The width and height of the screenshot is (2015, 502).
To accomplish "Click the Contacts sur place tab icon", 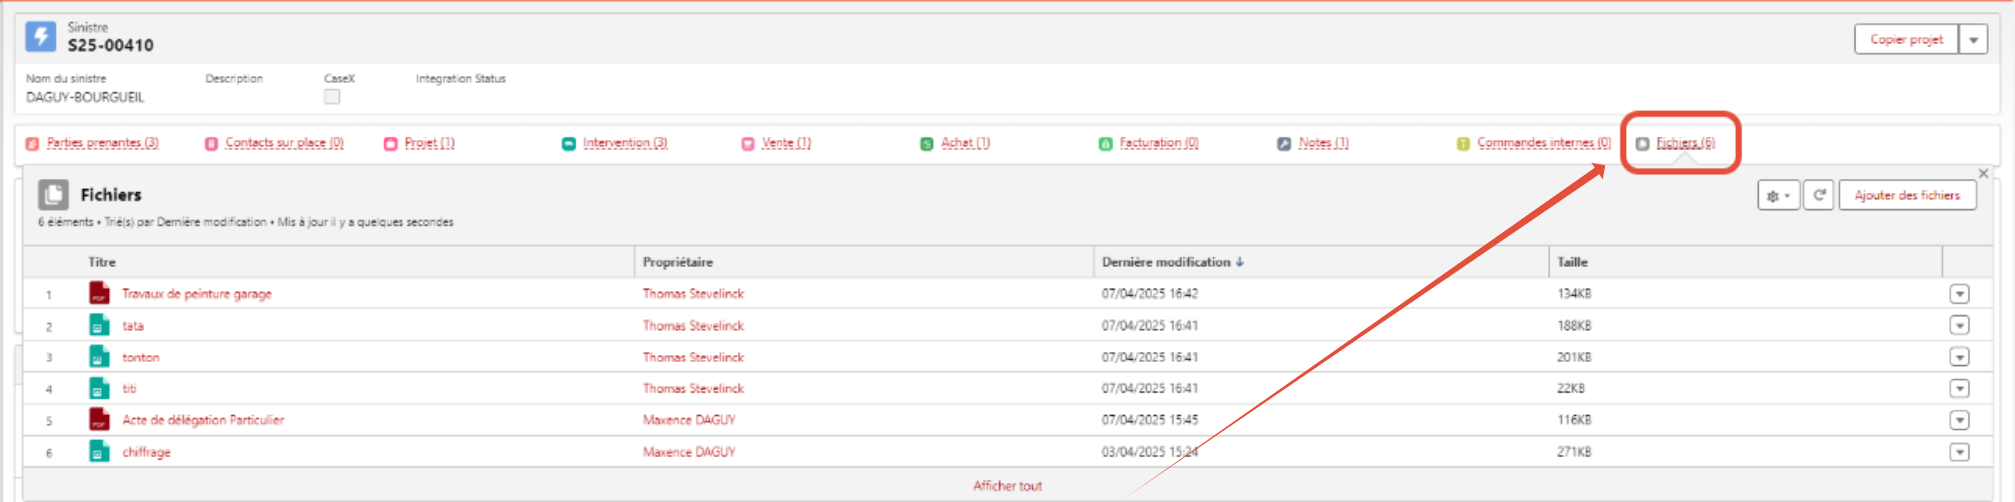I will click(x=211, y=144).
